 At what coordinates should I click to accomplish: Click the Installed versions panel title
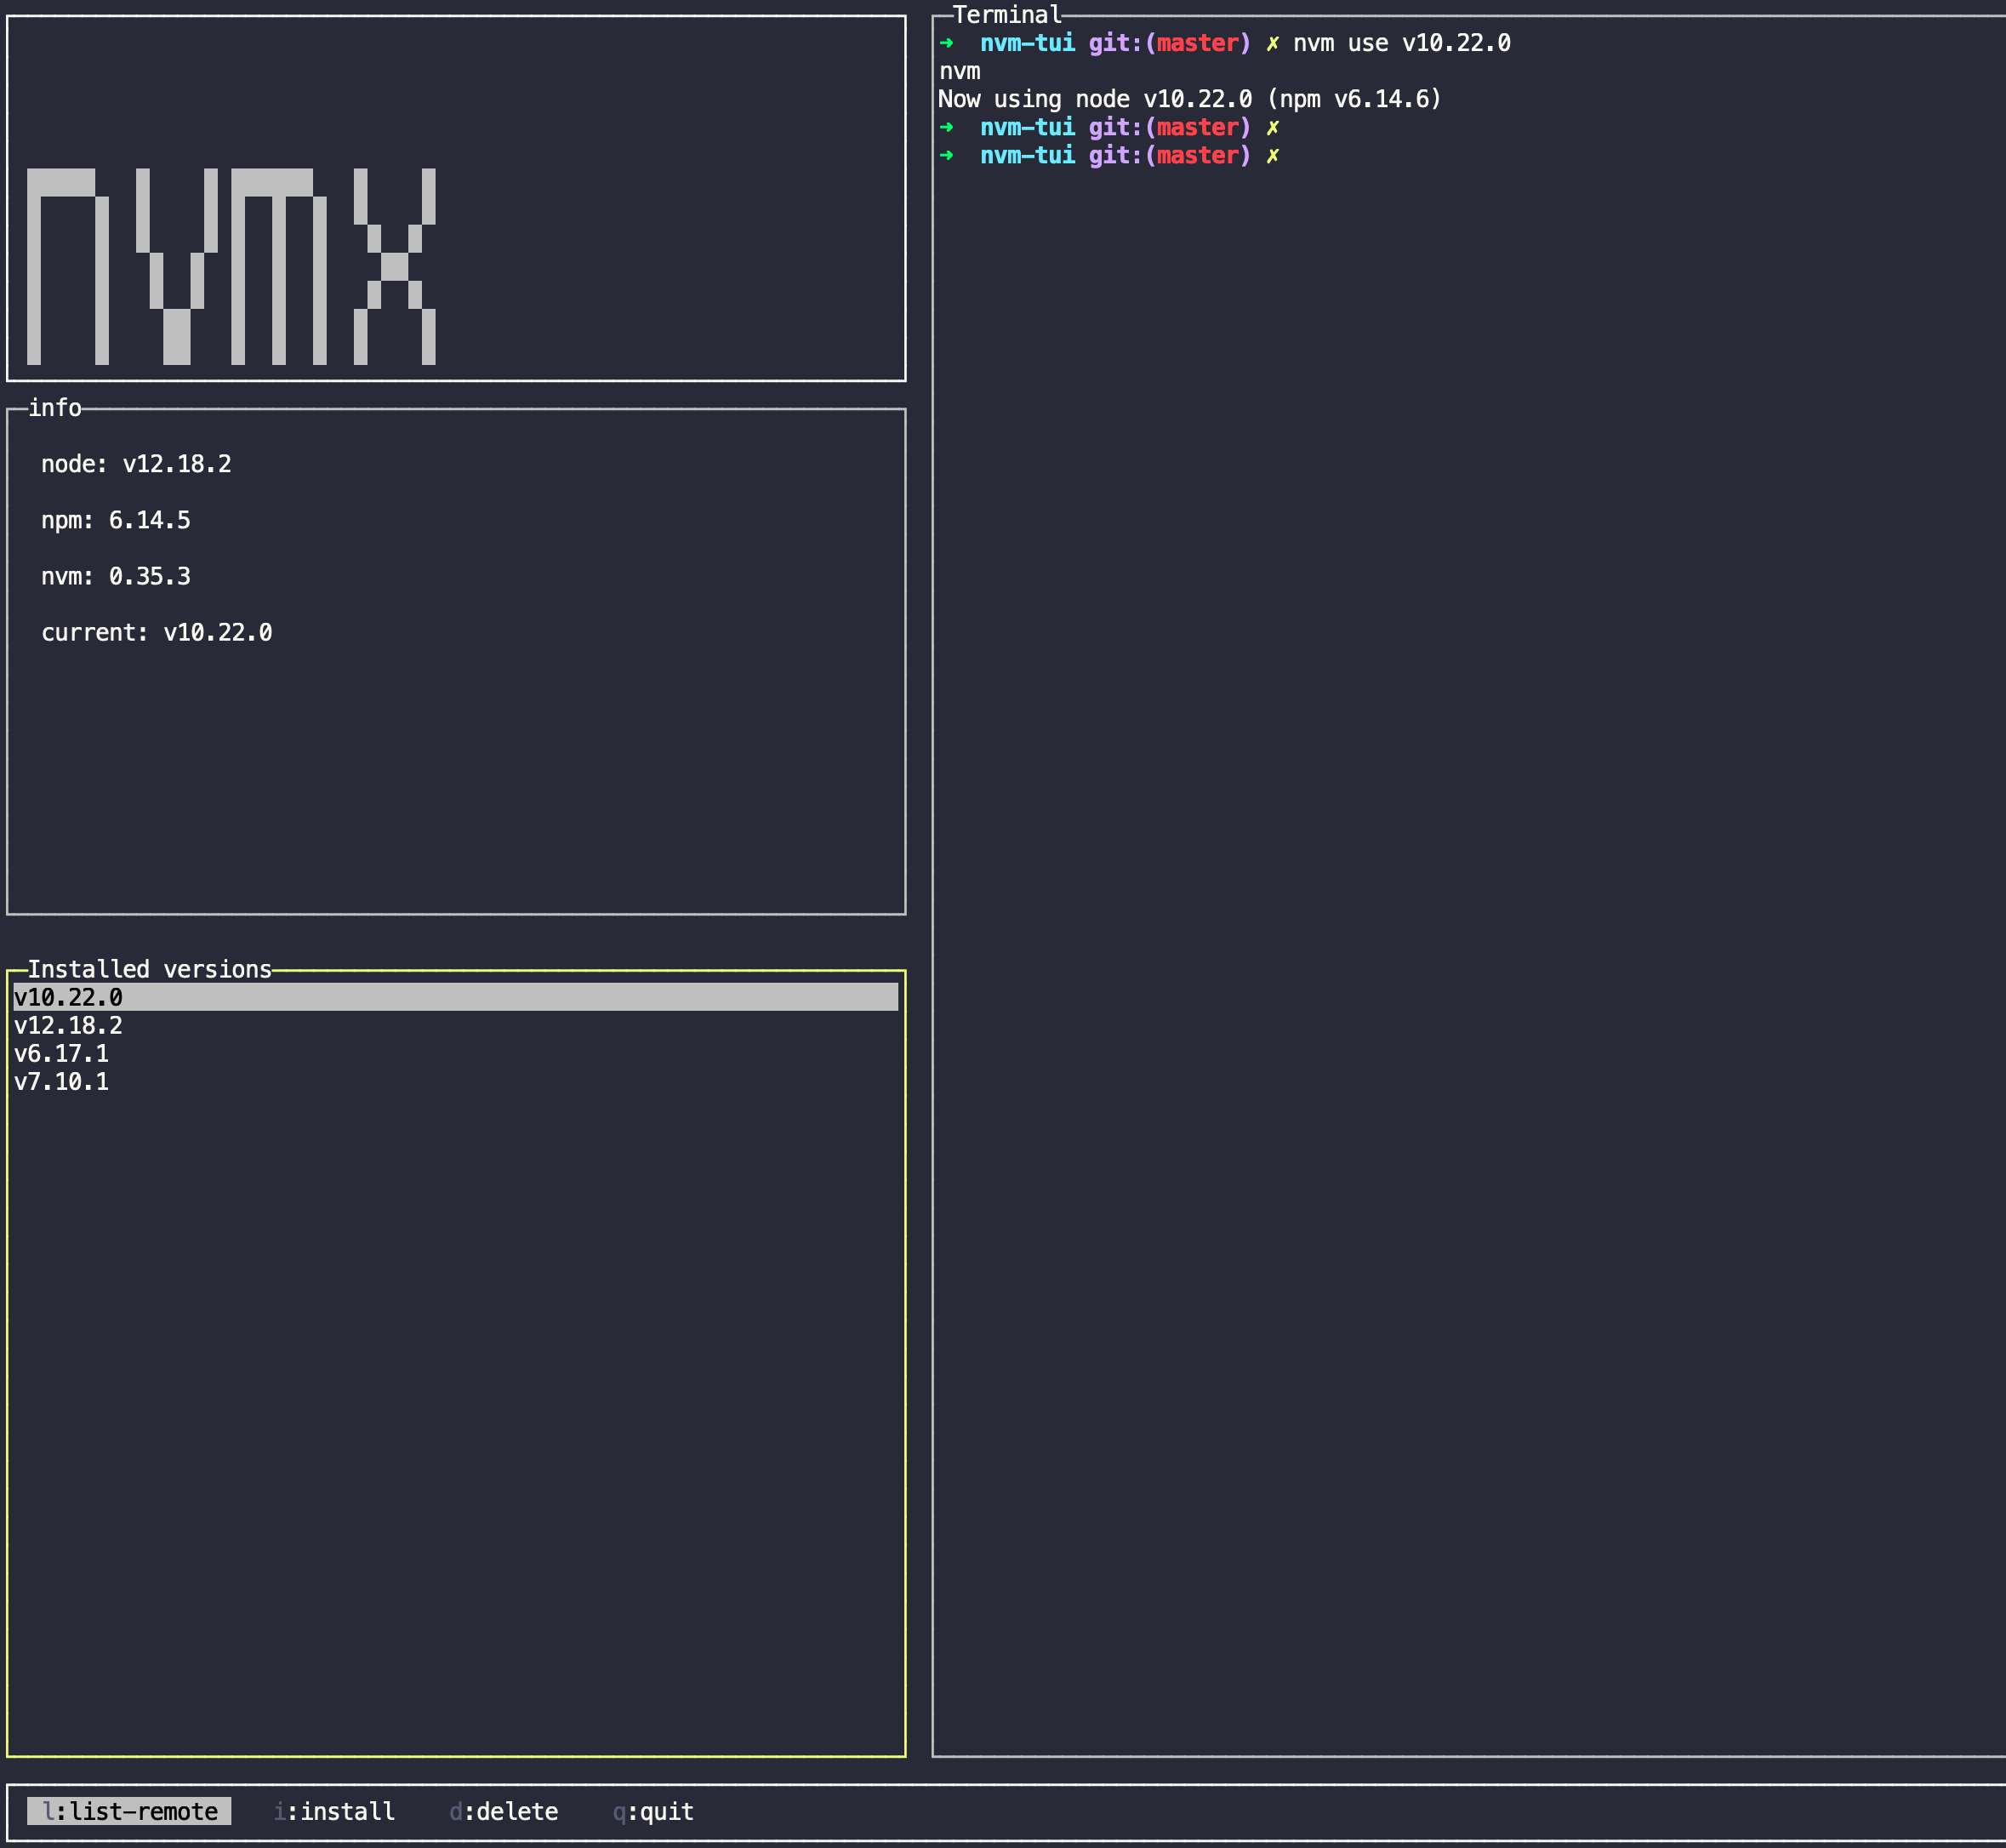pyautogui.click(x=149, y=969)
